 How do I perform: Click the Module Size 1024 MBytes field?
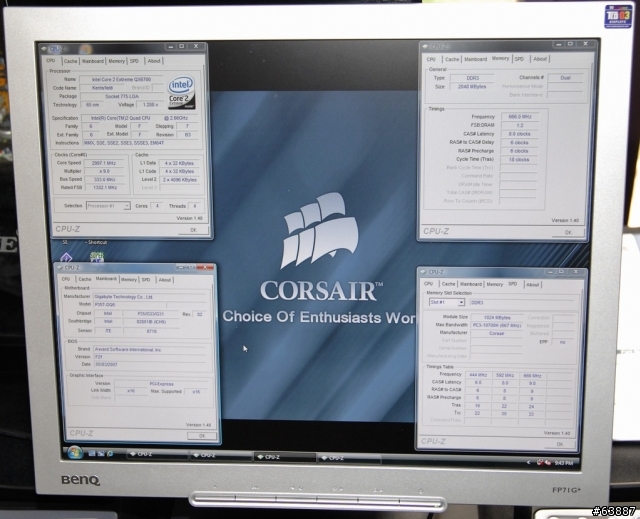pos(497,317)
